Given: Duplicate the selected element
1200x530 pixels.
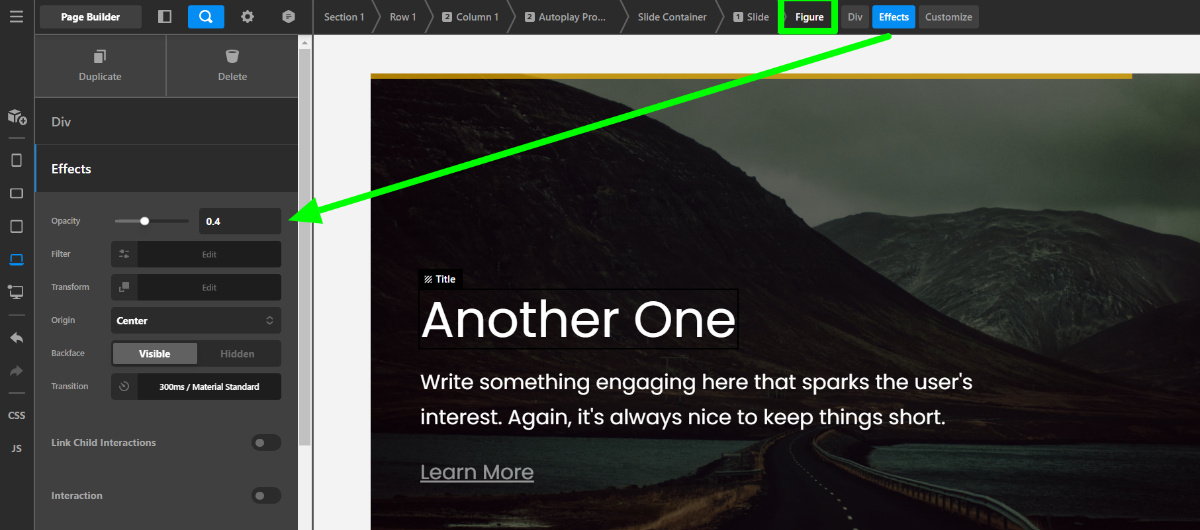Looking at the screenshot, I should 100,65.
